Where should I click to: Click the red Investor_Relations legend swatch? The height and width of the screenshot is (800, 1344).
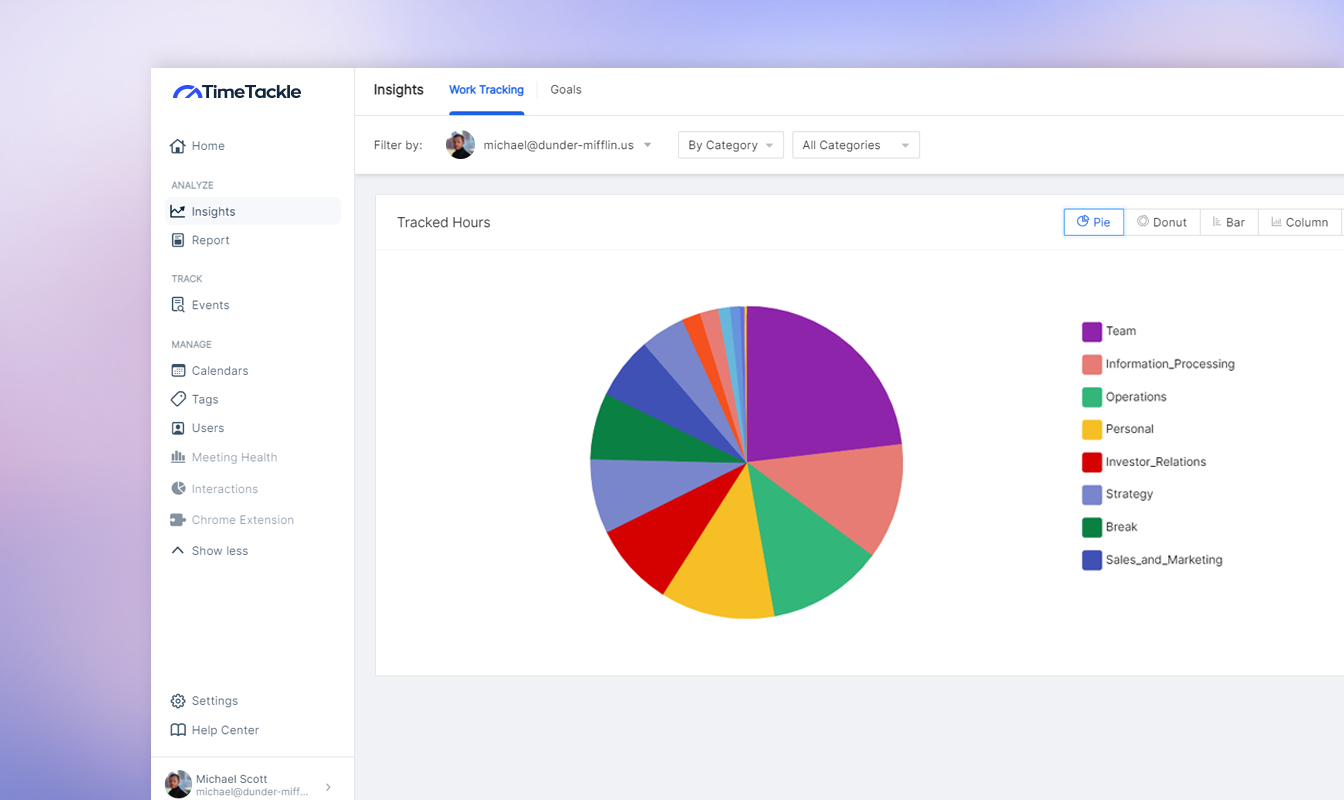(x=1092, y=462)
